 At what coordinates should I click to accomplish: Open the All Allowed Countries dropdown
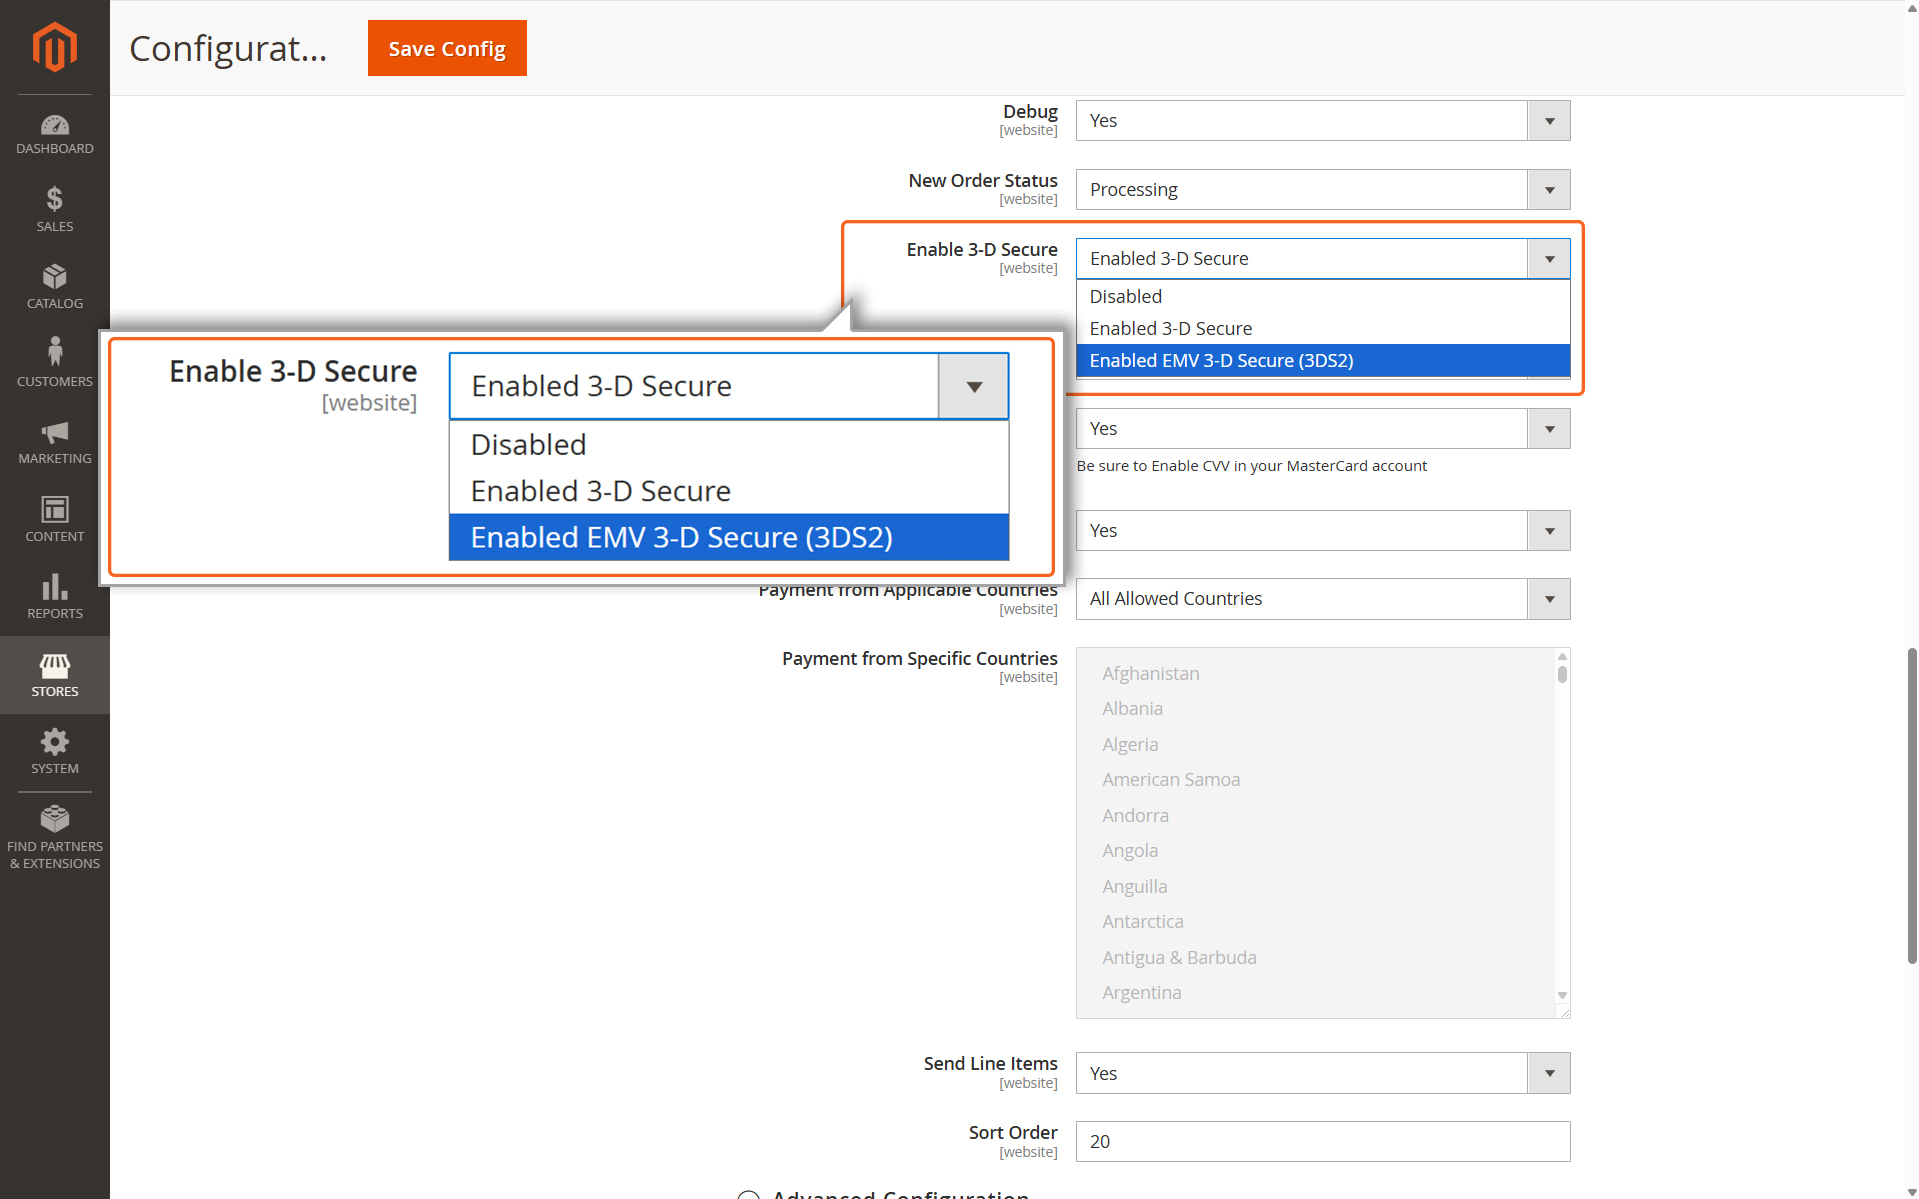point(1322,599)
